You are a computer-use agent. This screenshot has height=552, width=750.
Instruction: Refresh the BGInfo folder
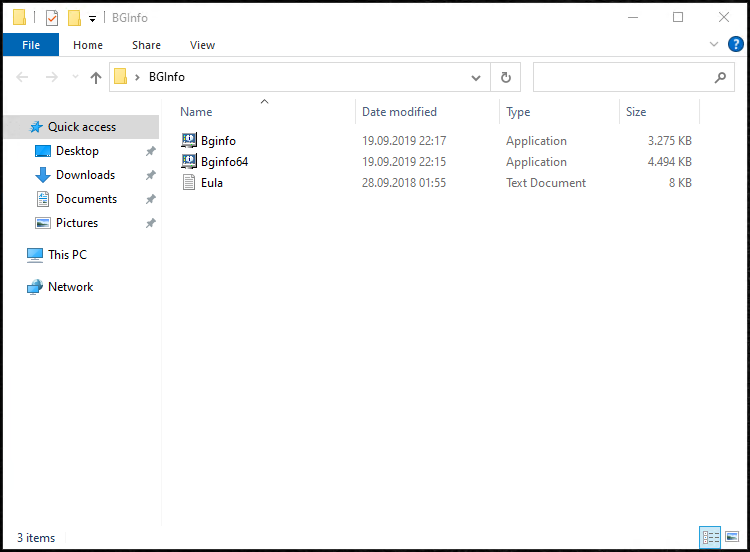(506, 77)
